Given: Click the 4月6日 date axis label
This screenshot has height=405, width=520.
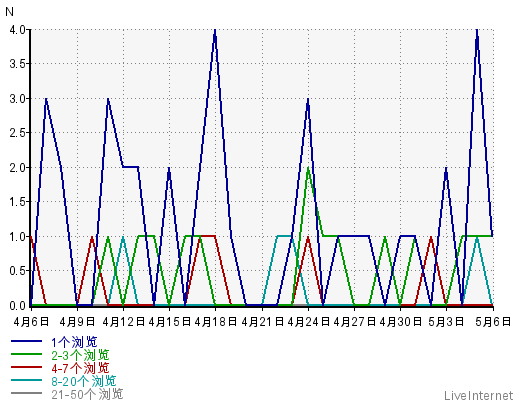Looking at the screenshot, I should pyautogui.click(x=31, y=321).
